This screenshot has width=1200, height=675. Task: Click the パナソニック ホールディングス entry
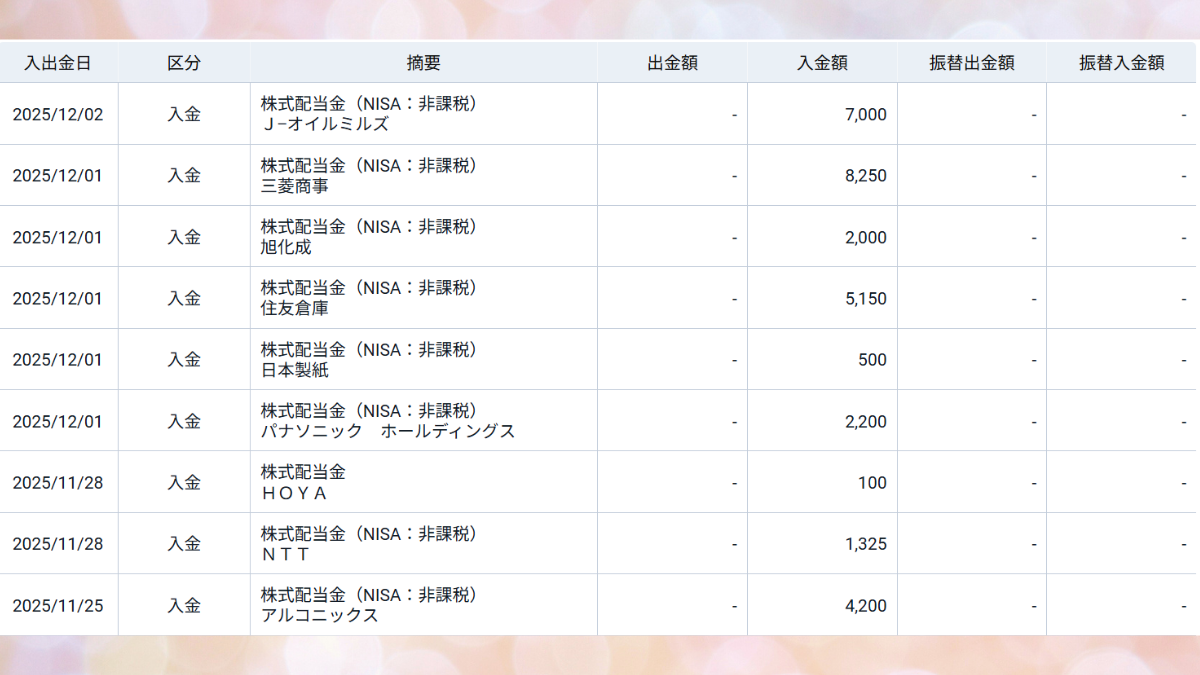[x=388, y=432]
